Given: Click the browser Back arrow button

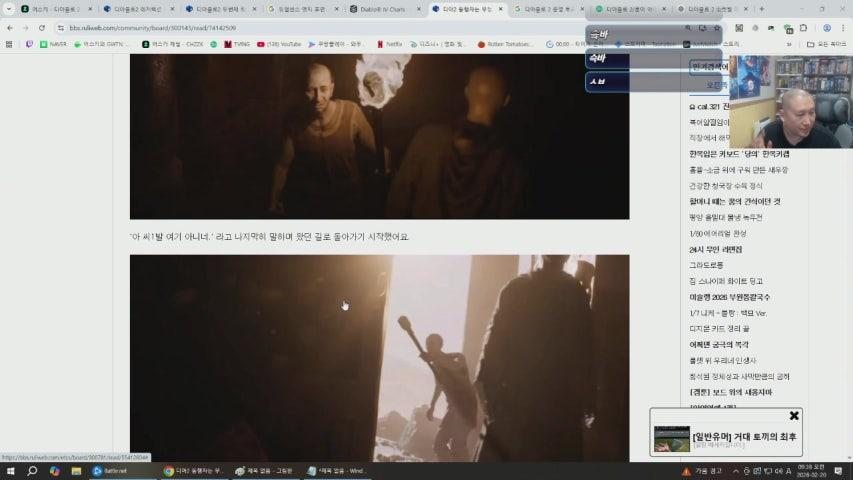Looking at the screenshot, I should coord(10,28).
